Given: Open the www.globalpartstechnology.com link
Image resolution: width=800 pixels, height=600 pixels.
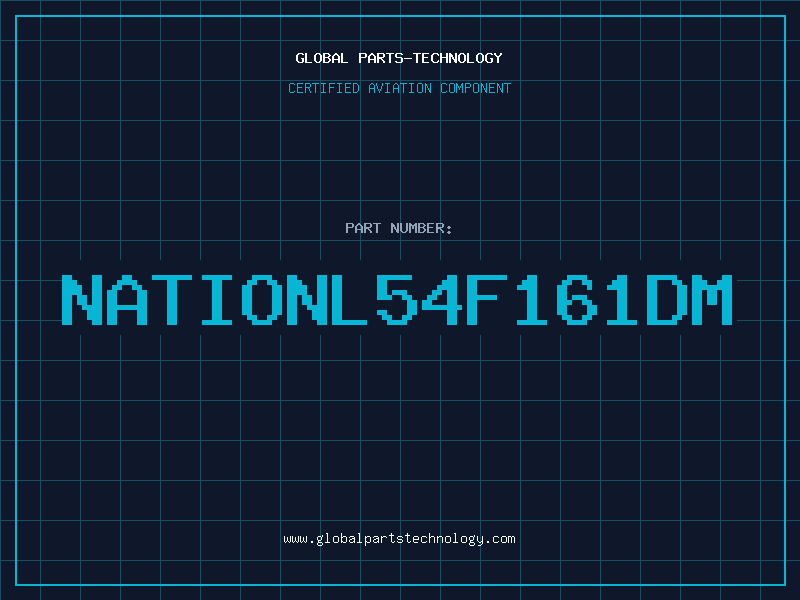Looking at the screenshot, I should (399, 539).
